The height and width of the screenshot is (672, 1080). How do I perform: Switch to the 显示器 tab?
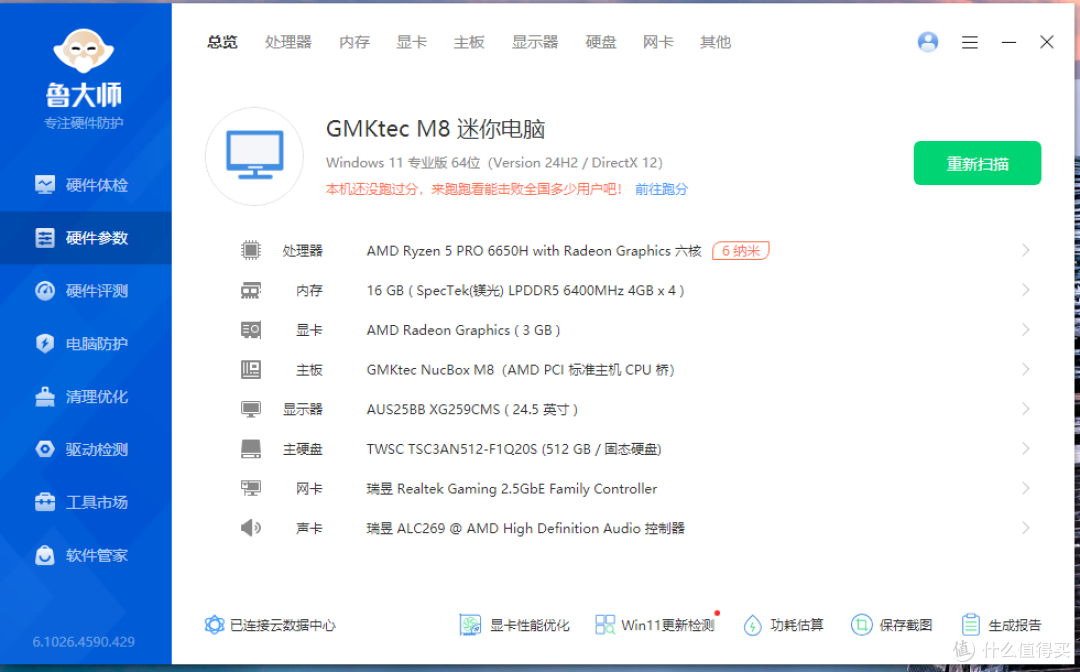point(534,42)
